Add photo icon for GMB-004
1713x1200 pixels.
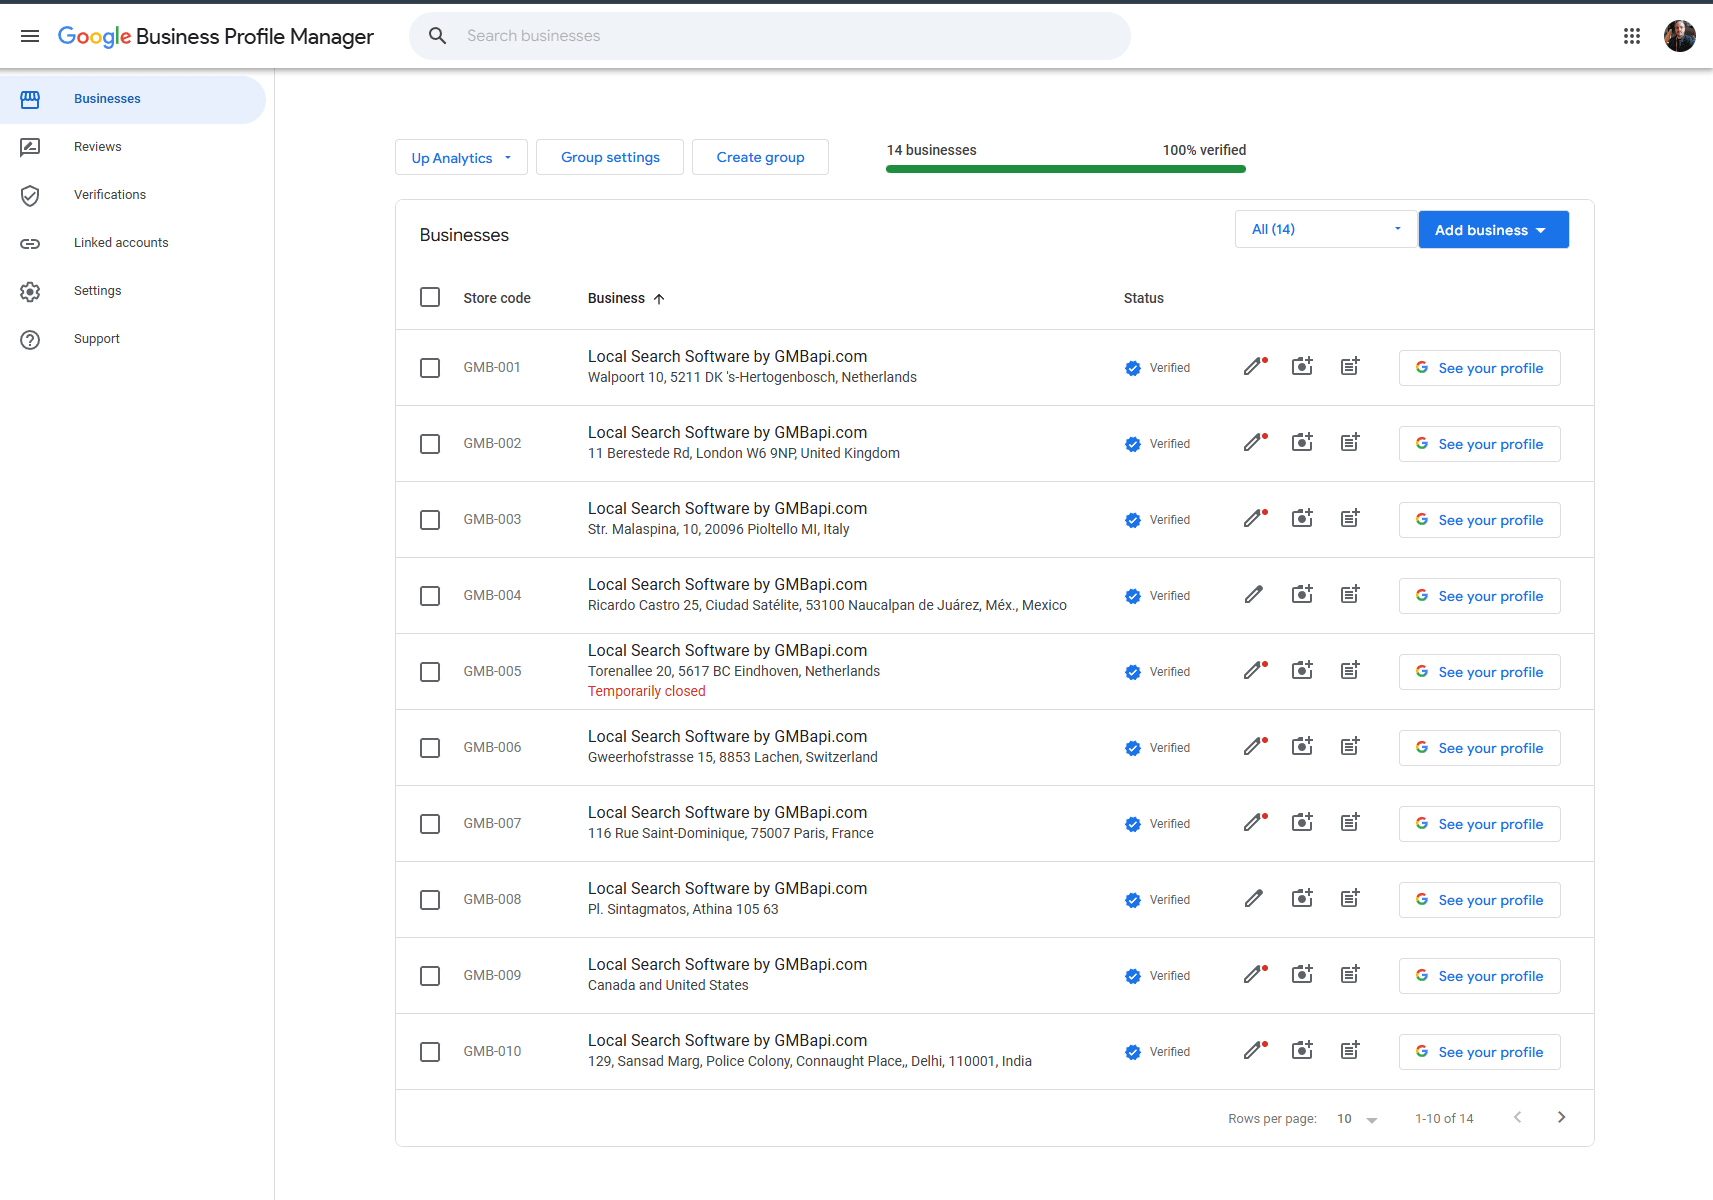1302,594
